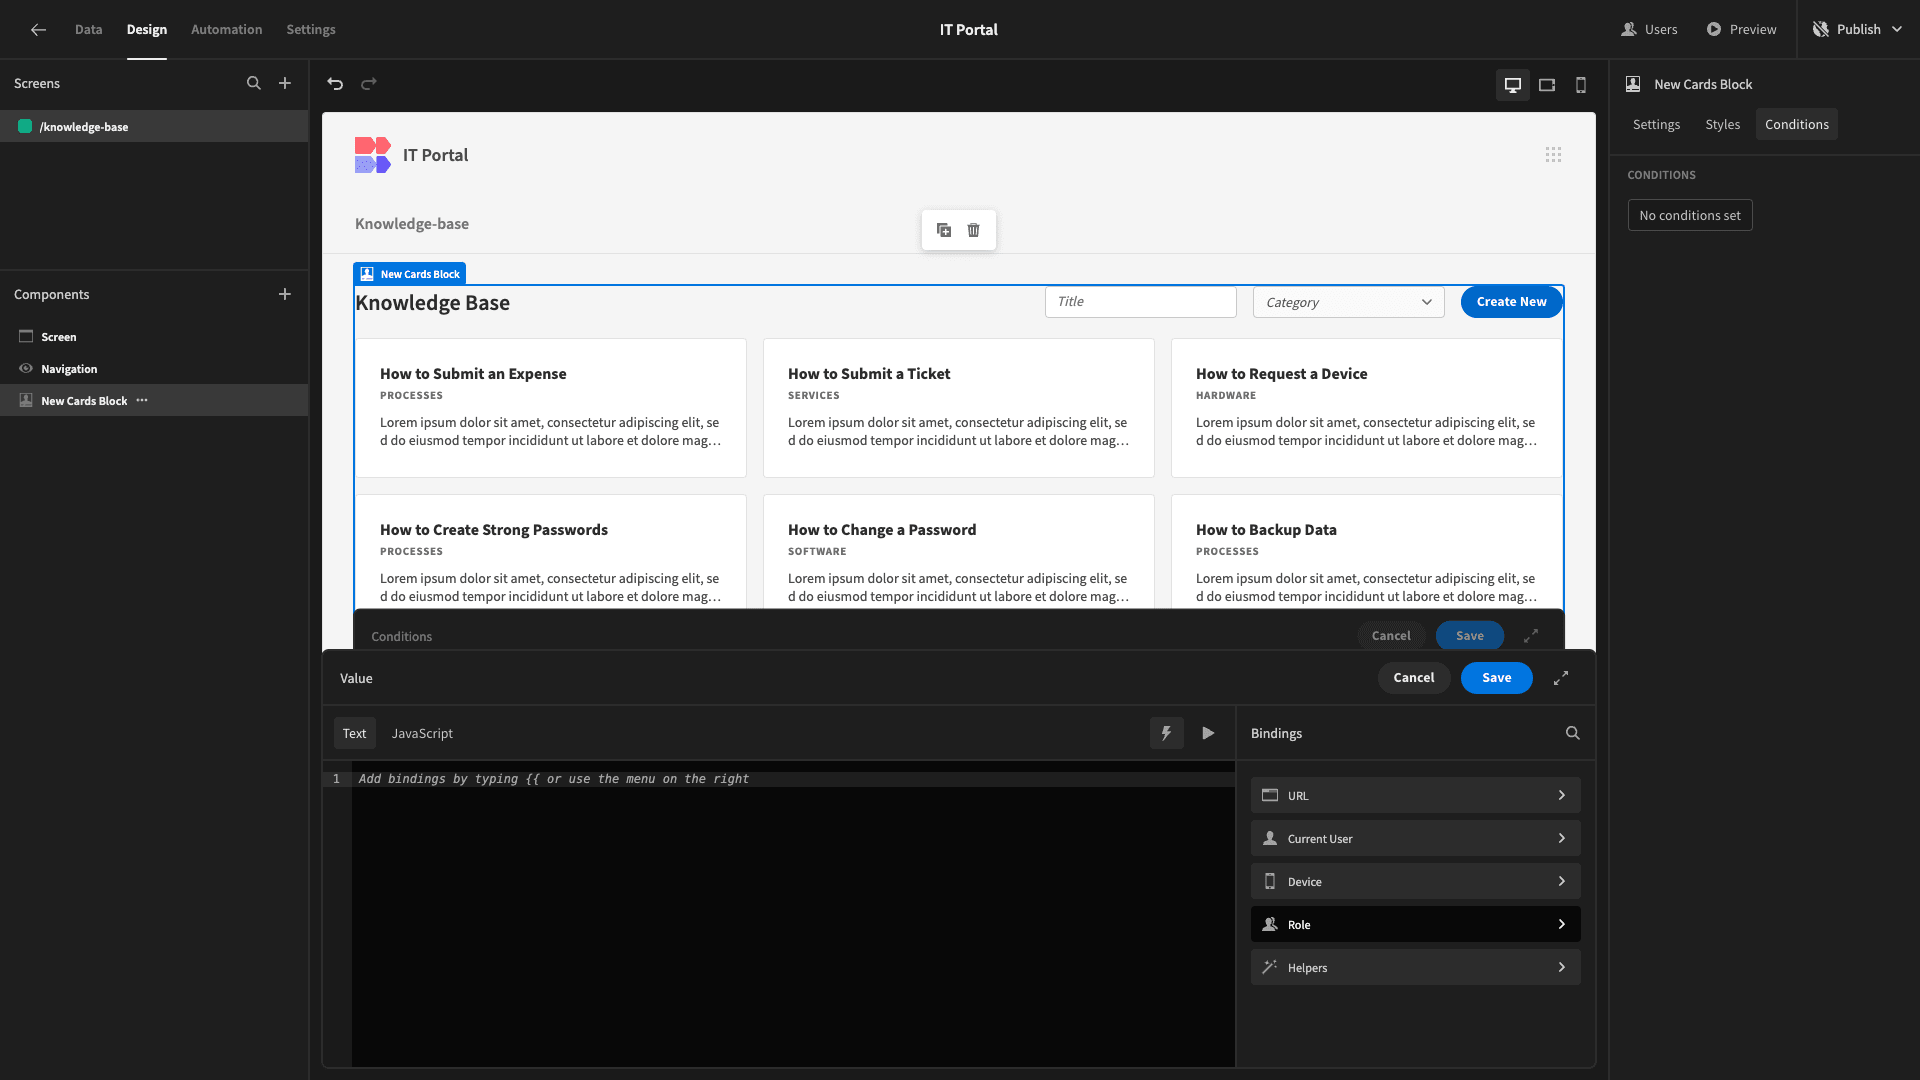Expand the Current User bindings
Screen dimensions: 1920x1080
1415,839
